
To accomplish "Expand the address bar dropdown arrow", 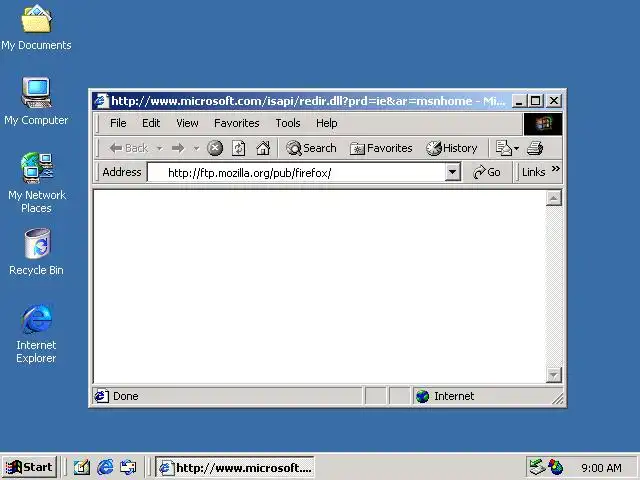I will [452, 172].
